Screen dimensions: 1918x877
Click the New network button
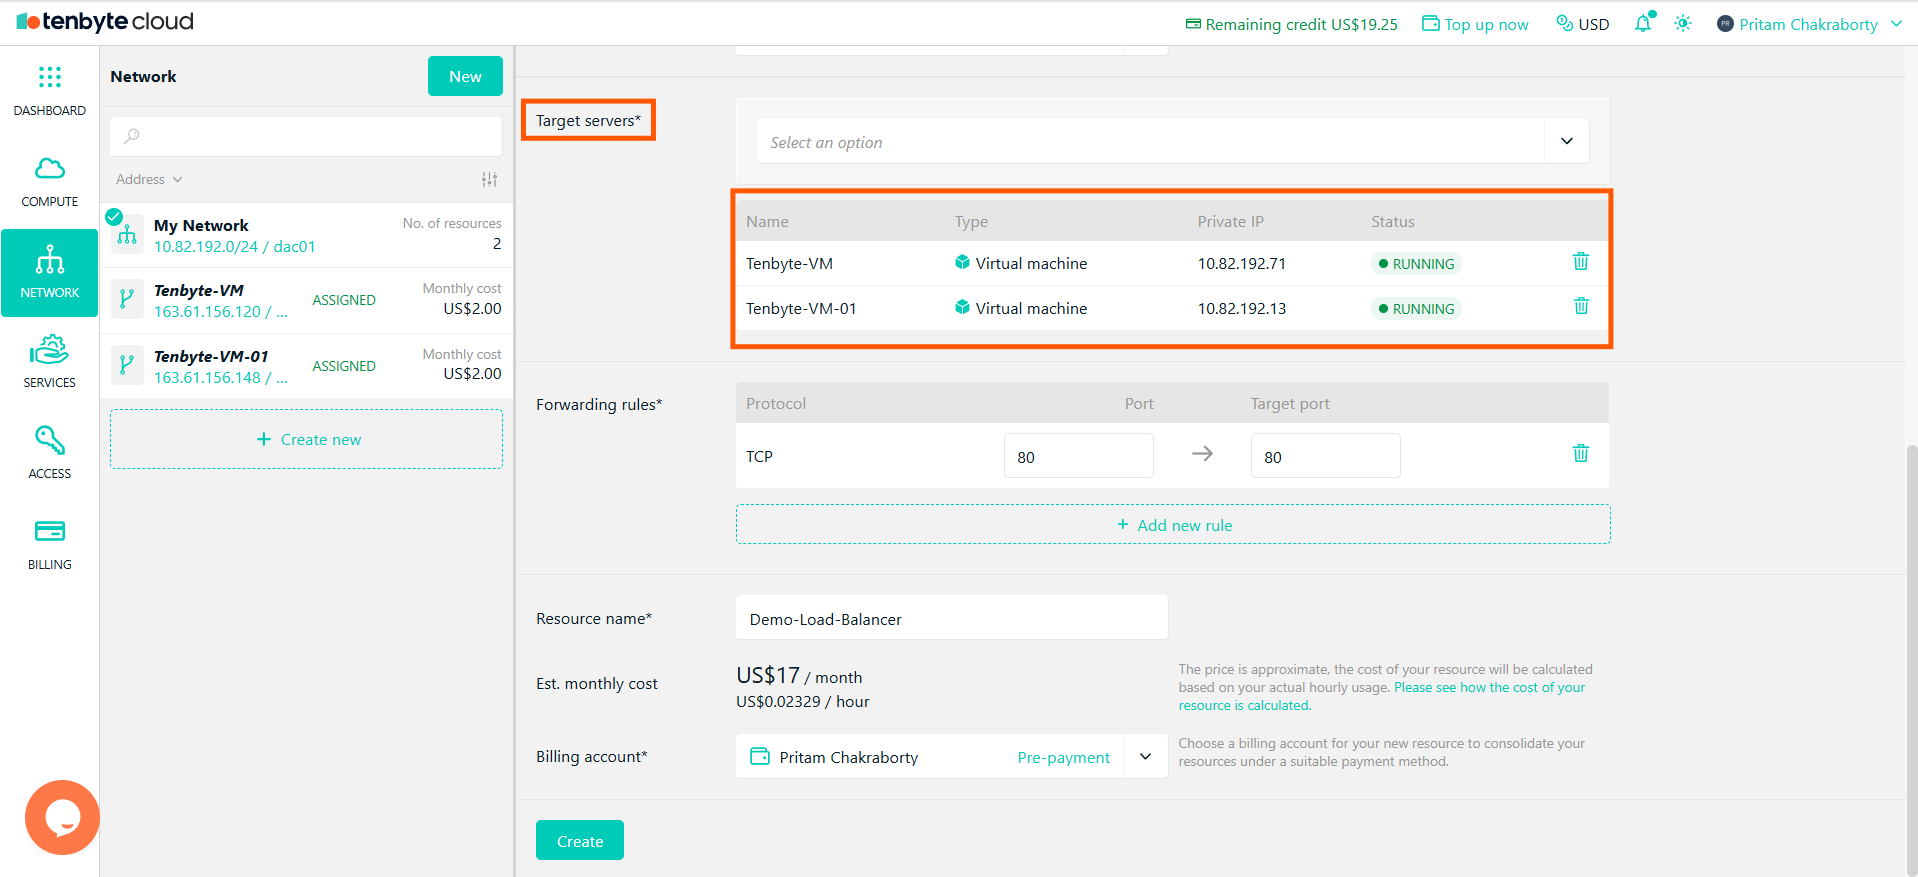point(465,76)
